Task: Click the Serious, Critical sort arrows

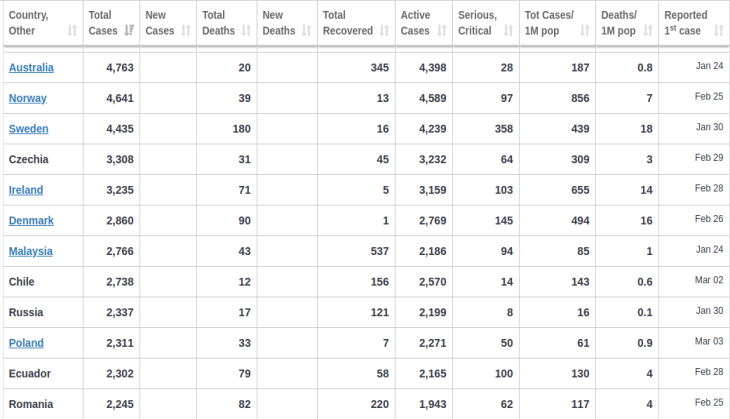Action: 508,31
